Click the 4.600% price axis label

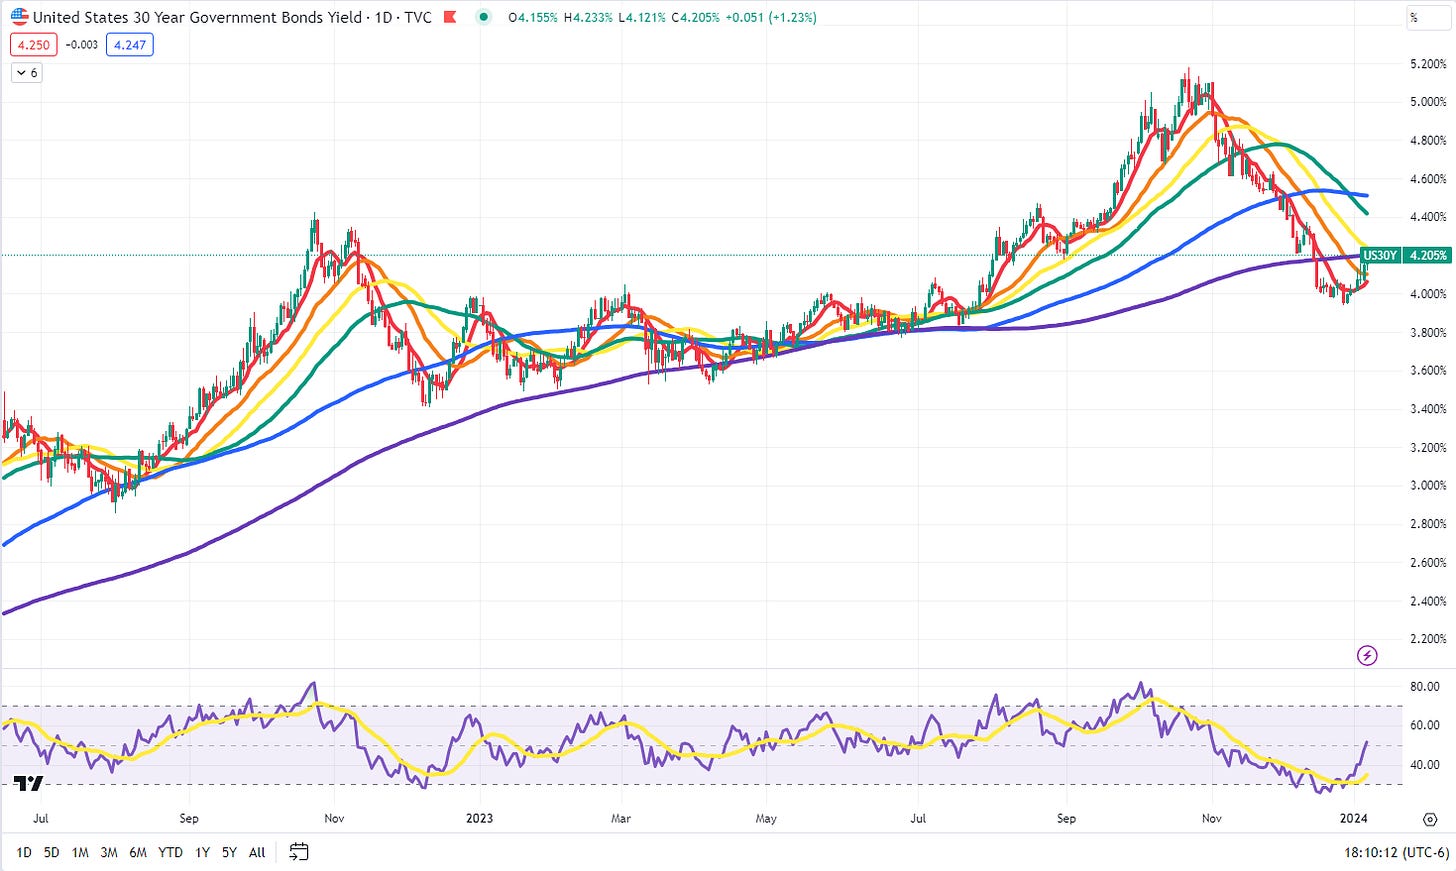tap(1427, 179)
